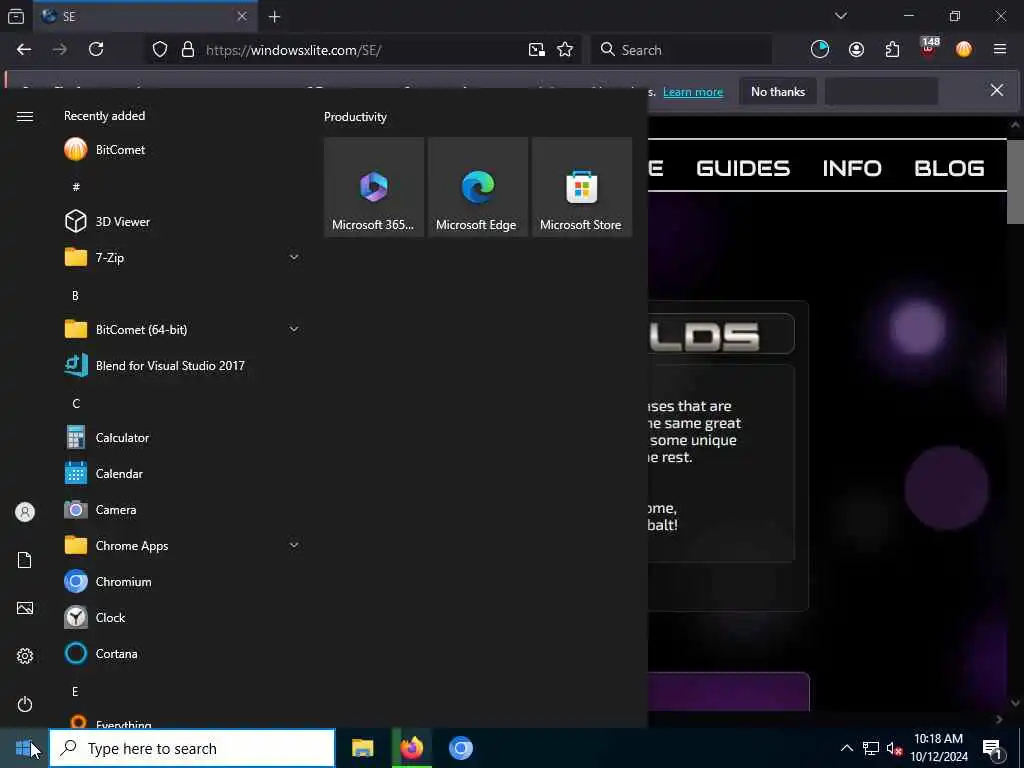Focus the taskbar search box
The image size is (1024, 768).
(x=192, y=748)
